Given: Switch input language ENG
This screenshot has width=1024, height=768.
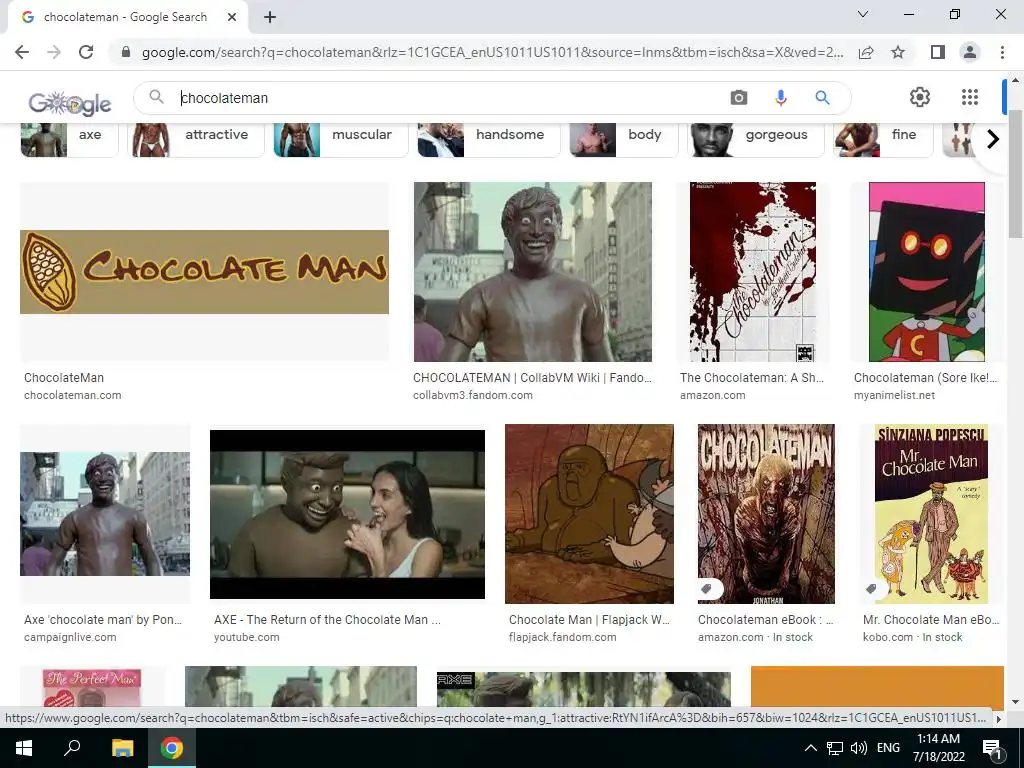Looking at the screenshot, I should pos(888,748).
